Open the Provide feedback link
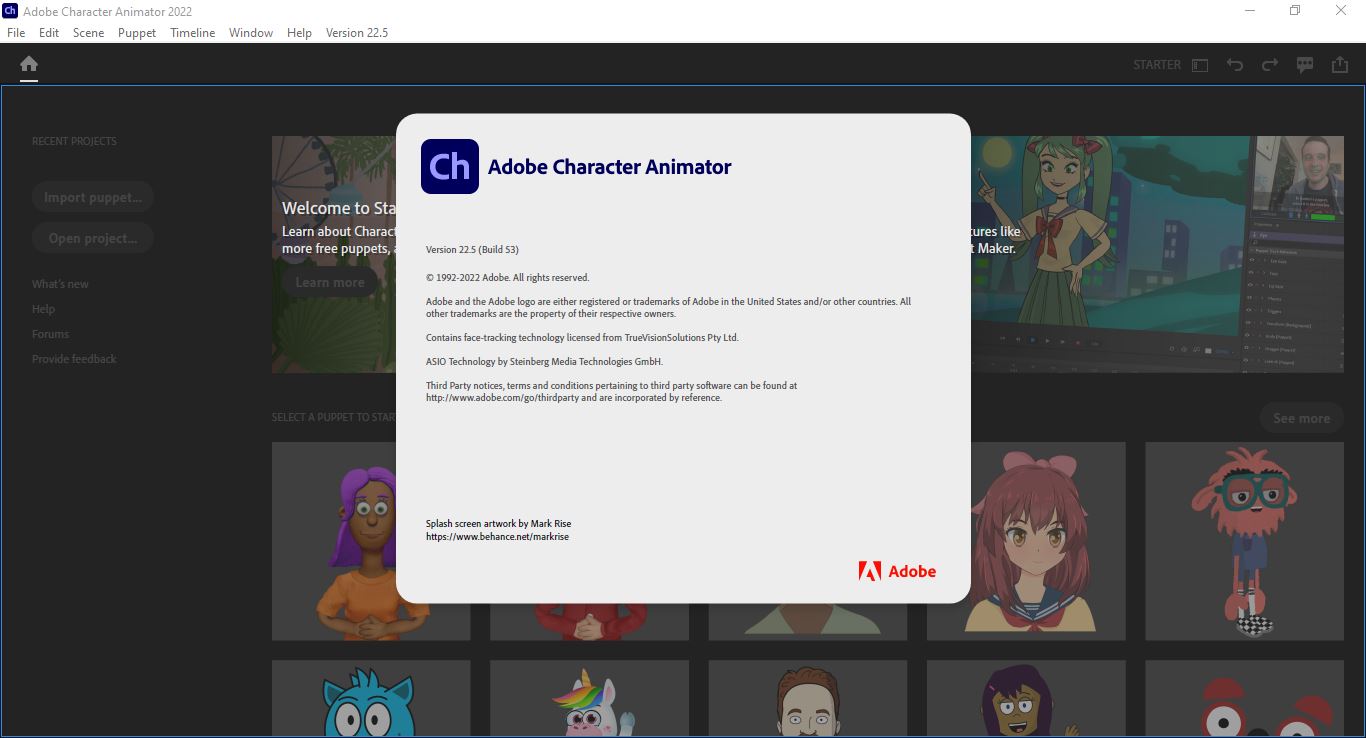1366x738 pixels. [x=74, y=359]
